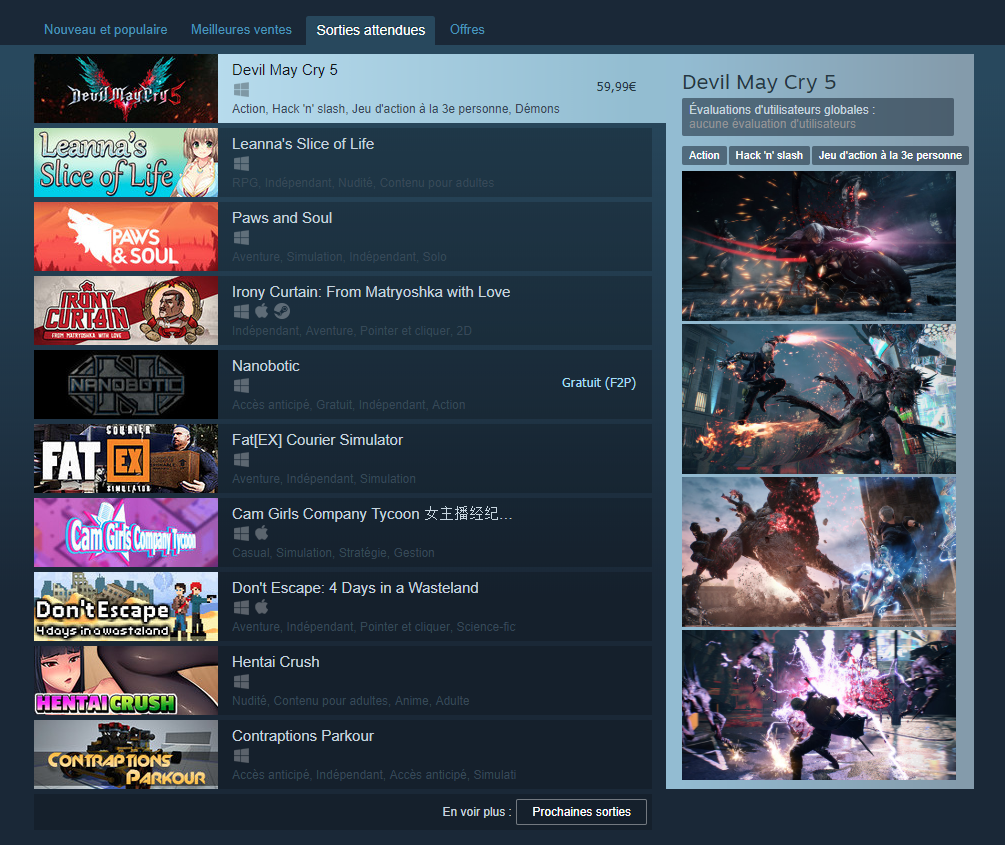1005x845 pixels.
Task: Click the Devil May Cry 5 heading in preview panel
Action: [759, 82]
